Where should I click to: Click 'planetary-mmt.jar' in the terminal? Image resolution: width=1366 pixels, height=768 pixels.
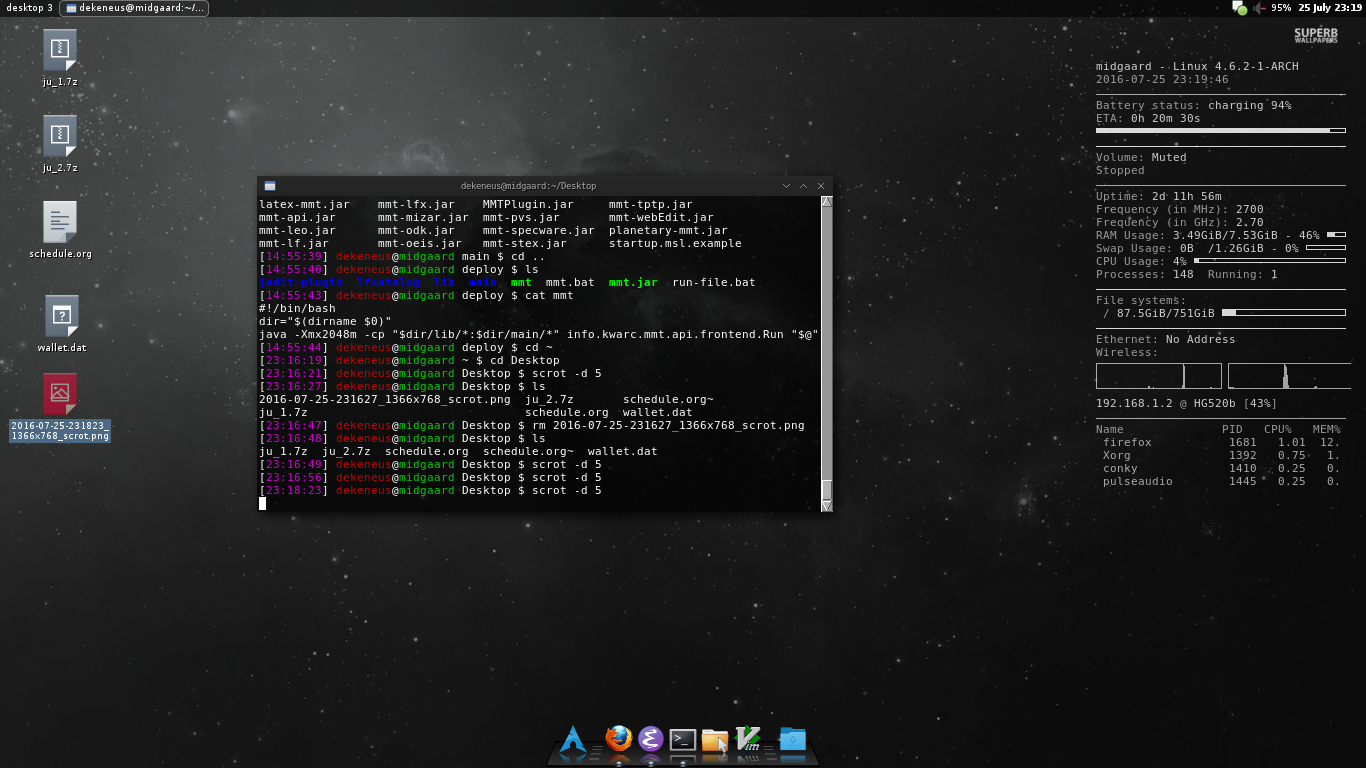(x=668, y=230)
